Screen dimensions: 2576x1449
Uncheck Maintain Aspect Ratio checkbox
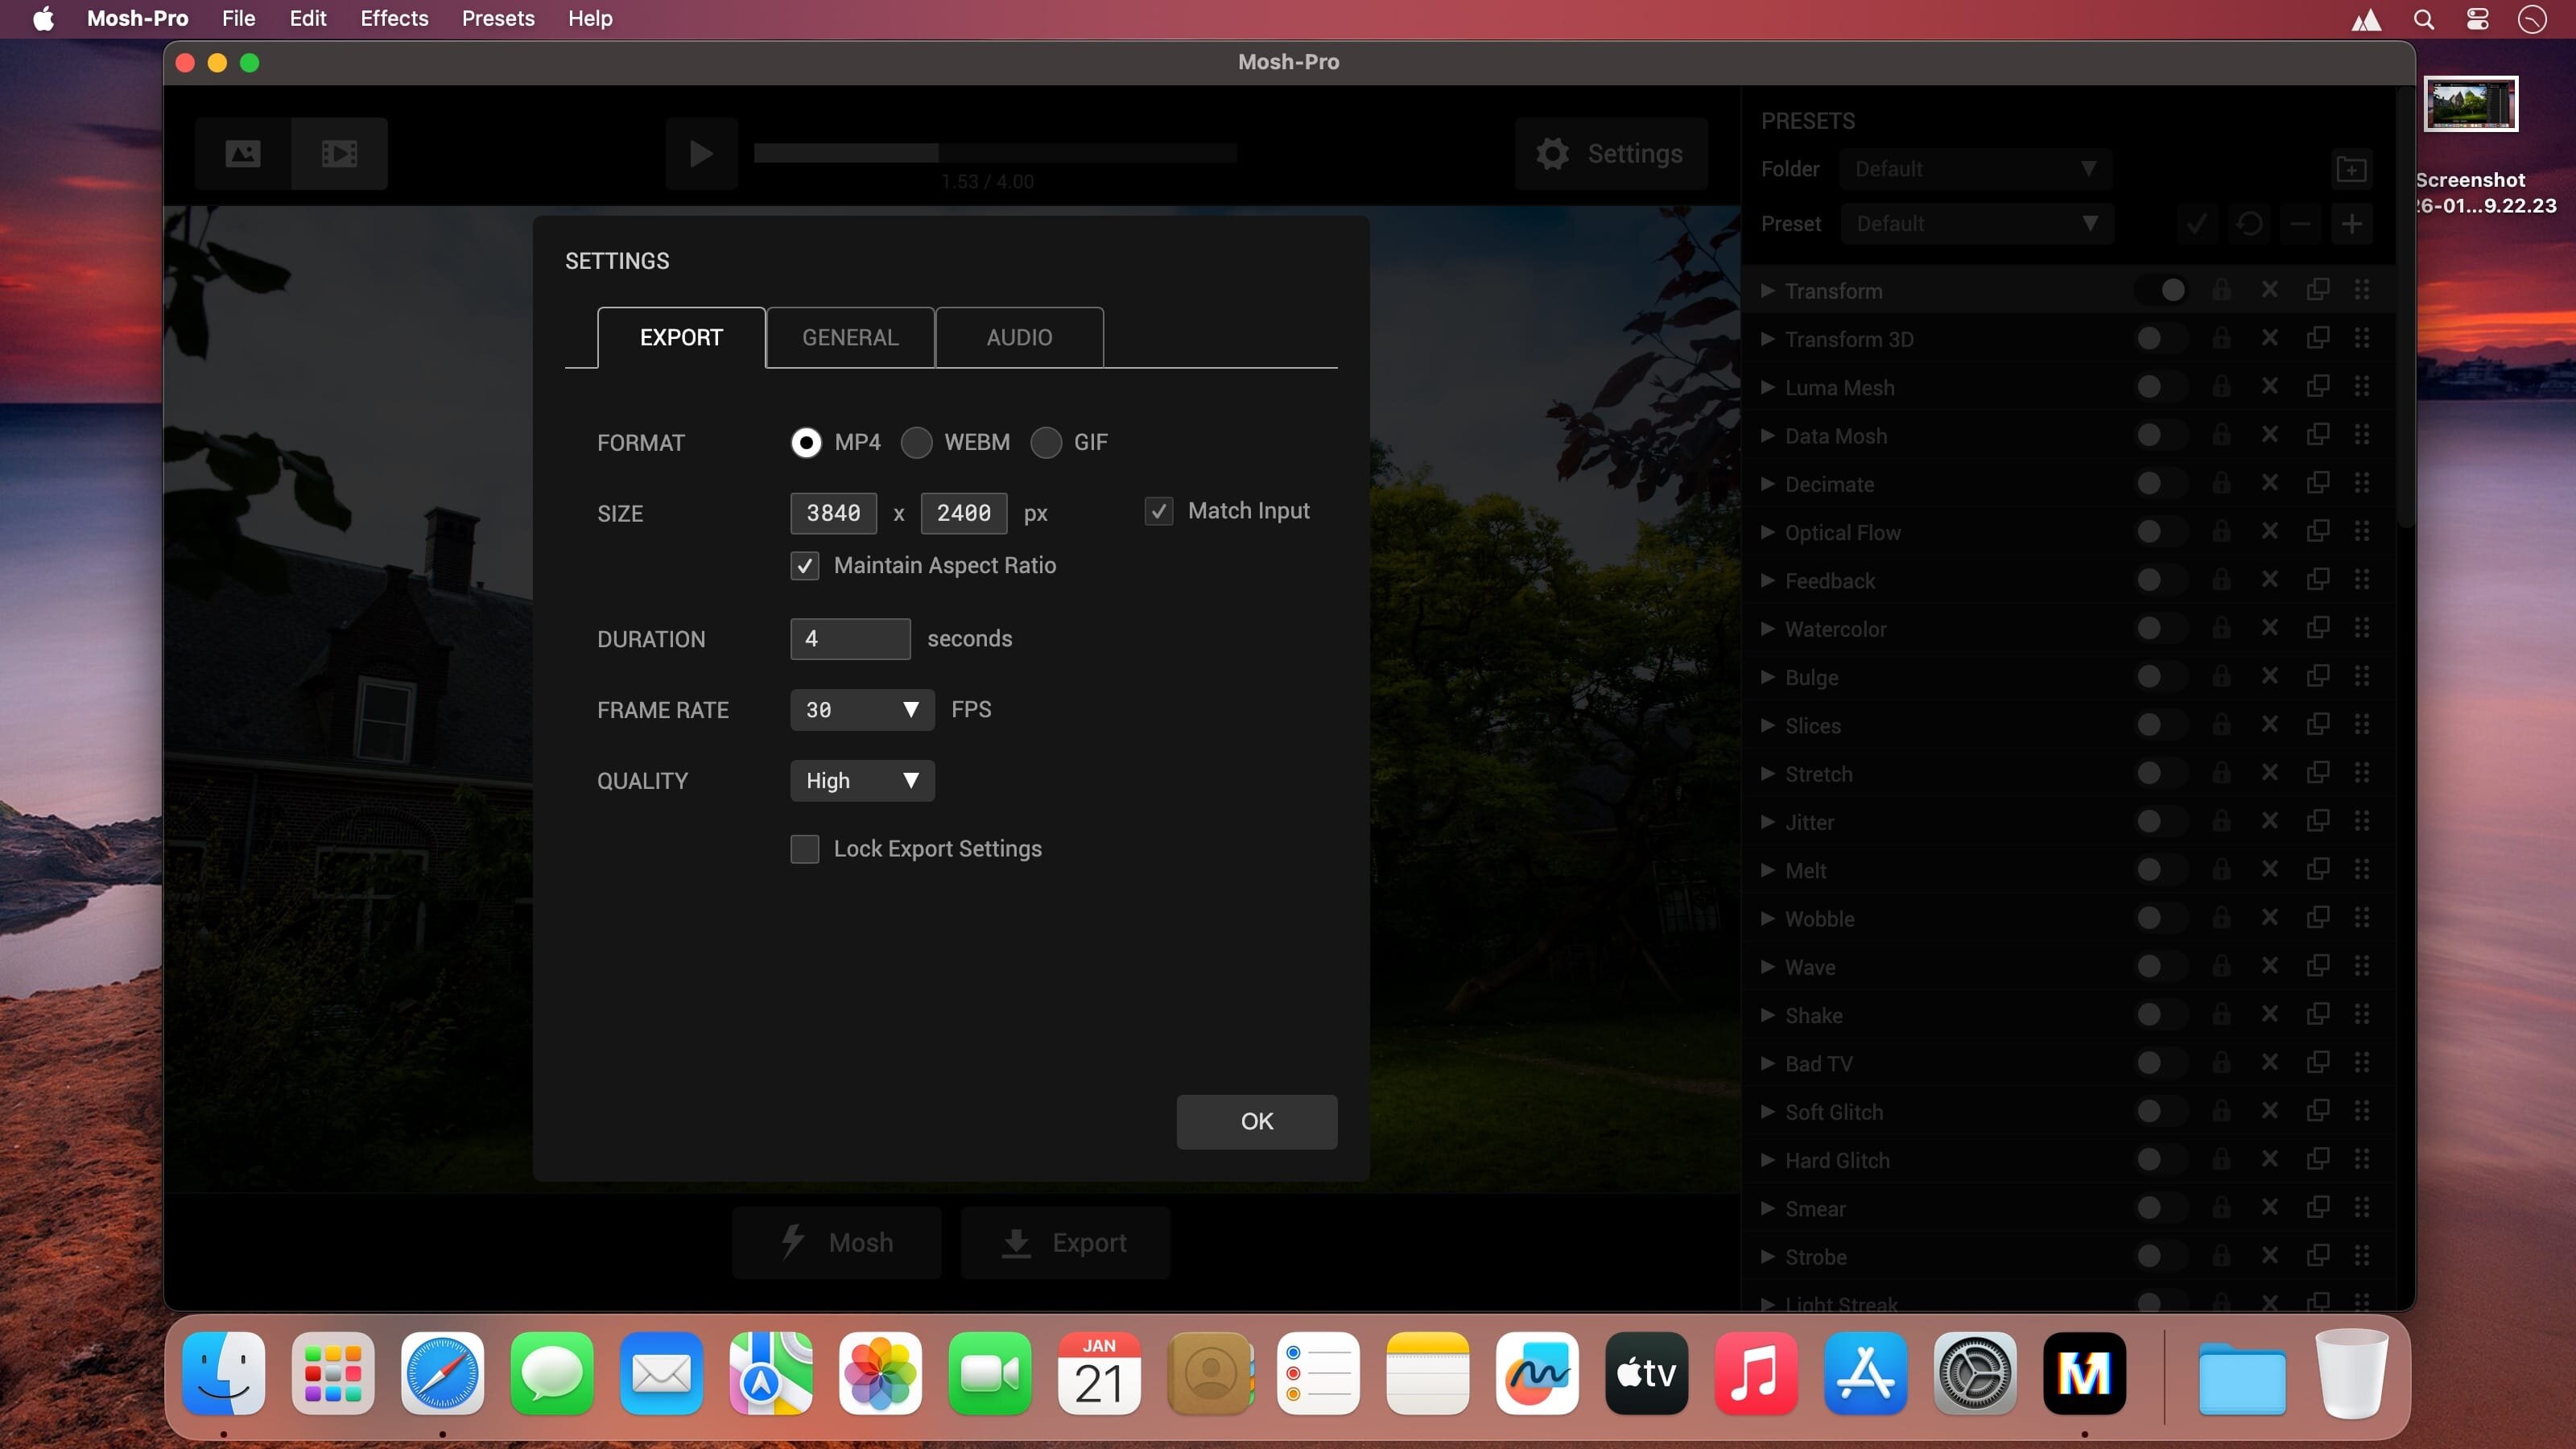coord(805,566)
